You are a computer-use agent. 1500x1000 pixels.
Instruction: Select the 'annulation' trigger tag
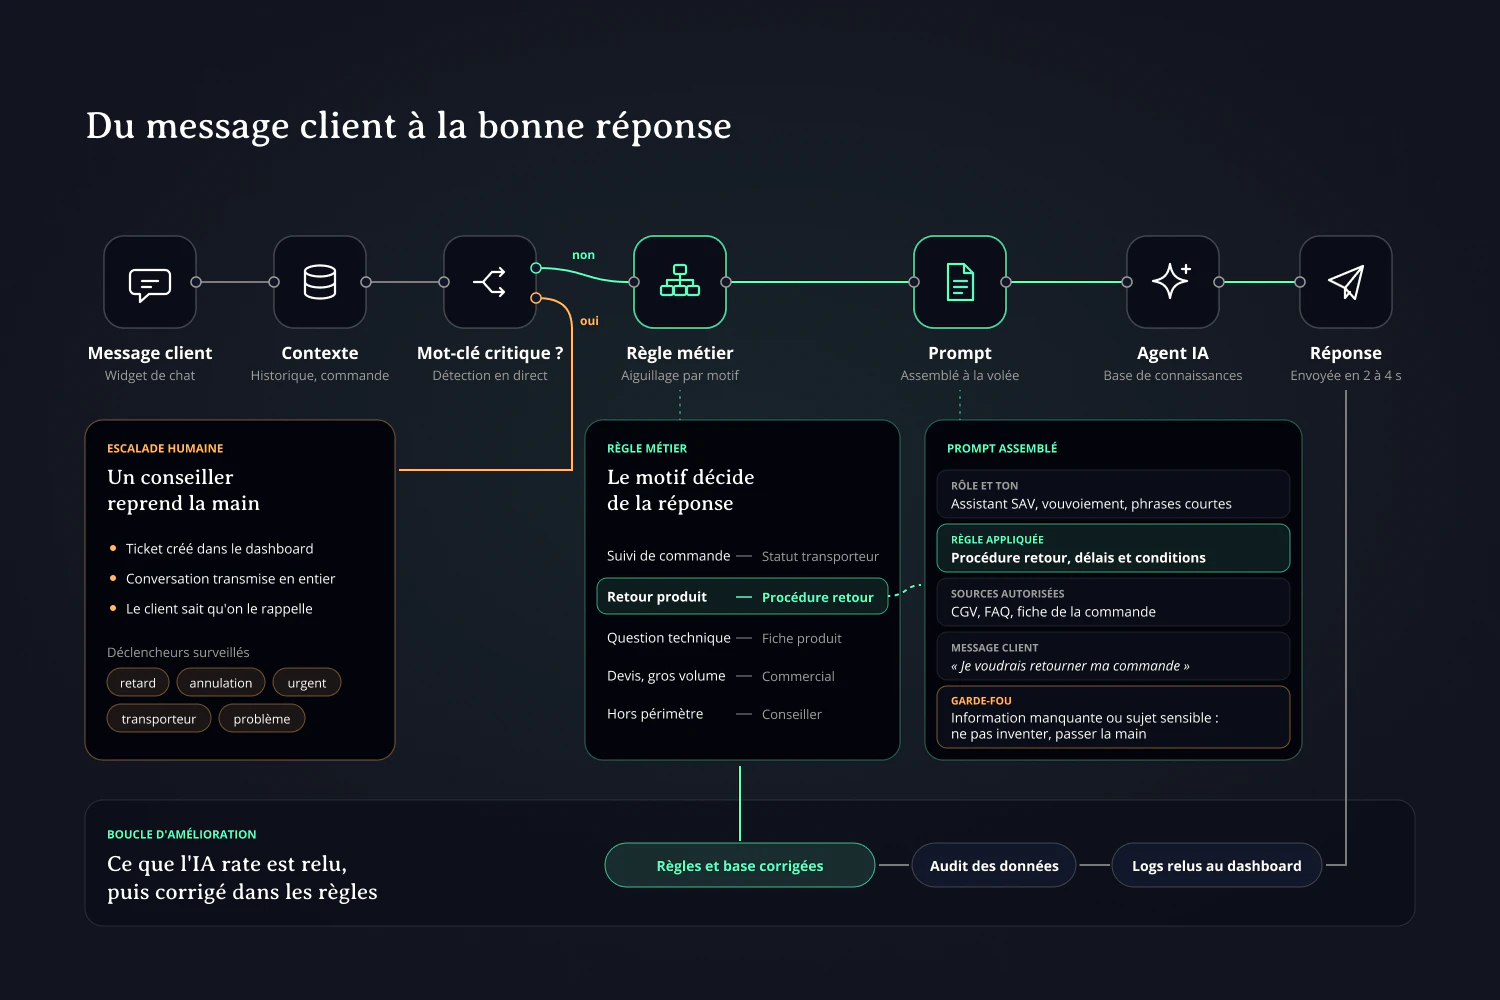coord(221,683)
